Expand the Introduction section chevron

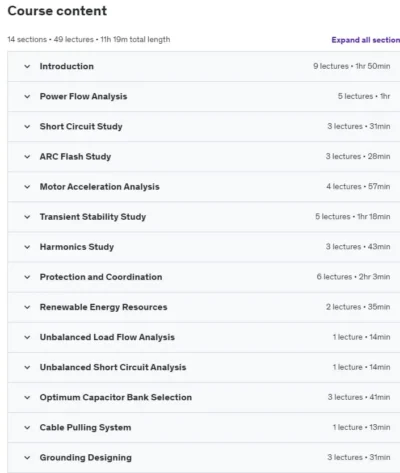[x=27, y=66]
